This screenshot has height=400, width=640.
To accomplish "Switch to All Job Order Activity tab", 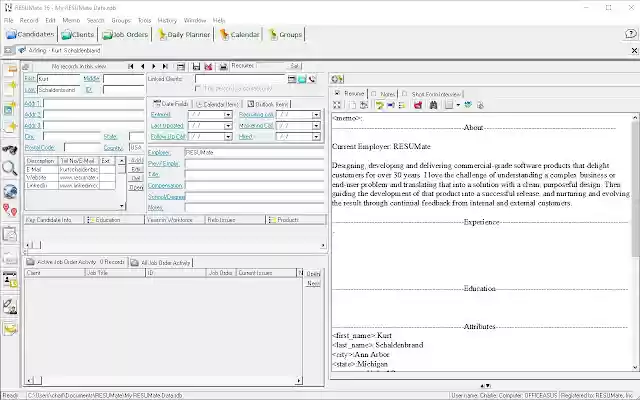I will pos(161,262).
